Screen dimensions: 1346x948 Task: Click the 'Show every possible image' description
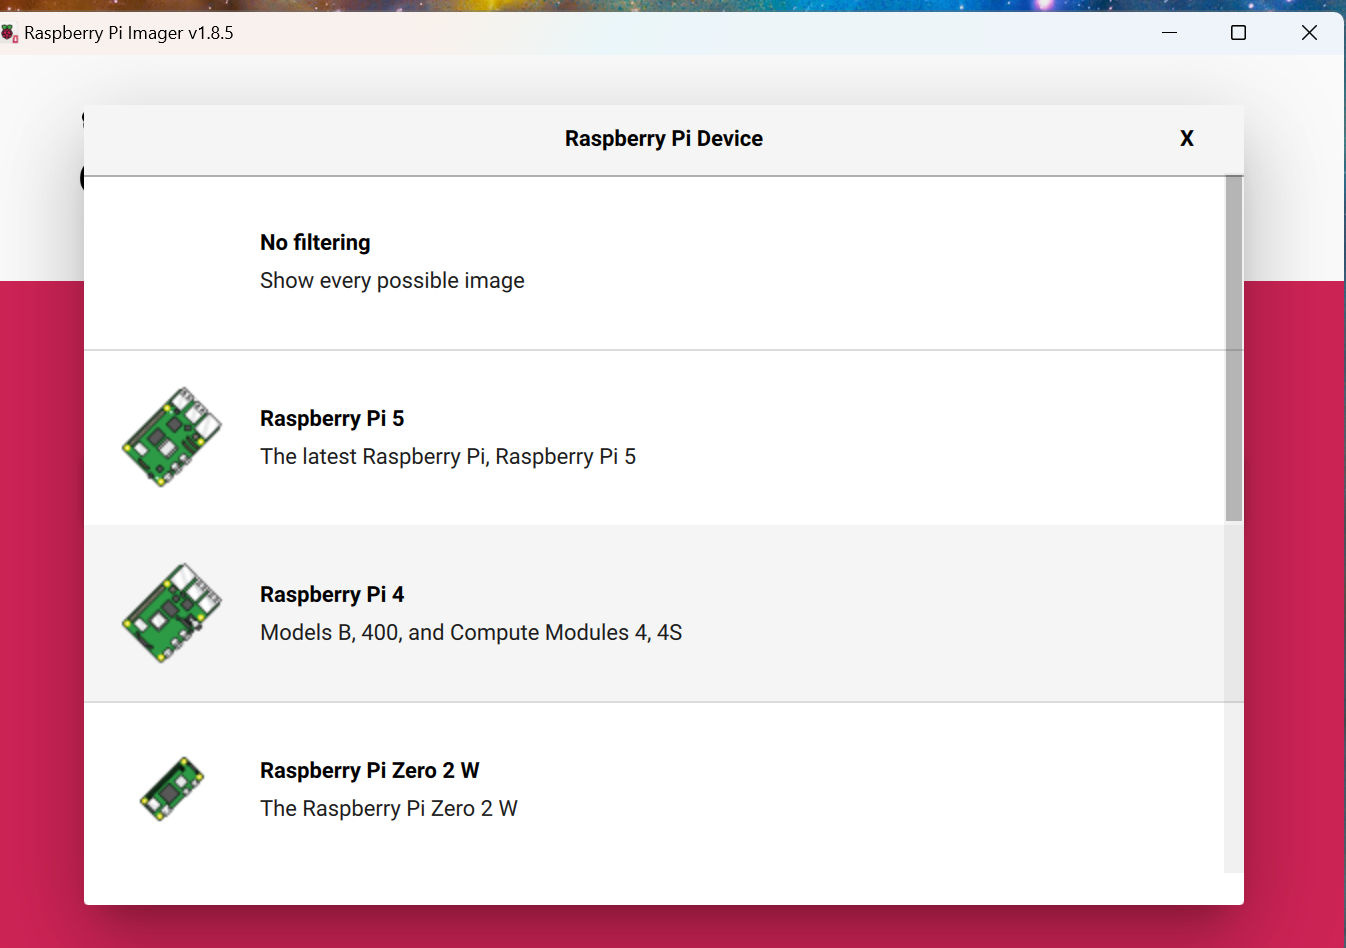click(392, 281)
